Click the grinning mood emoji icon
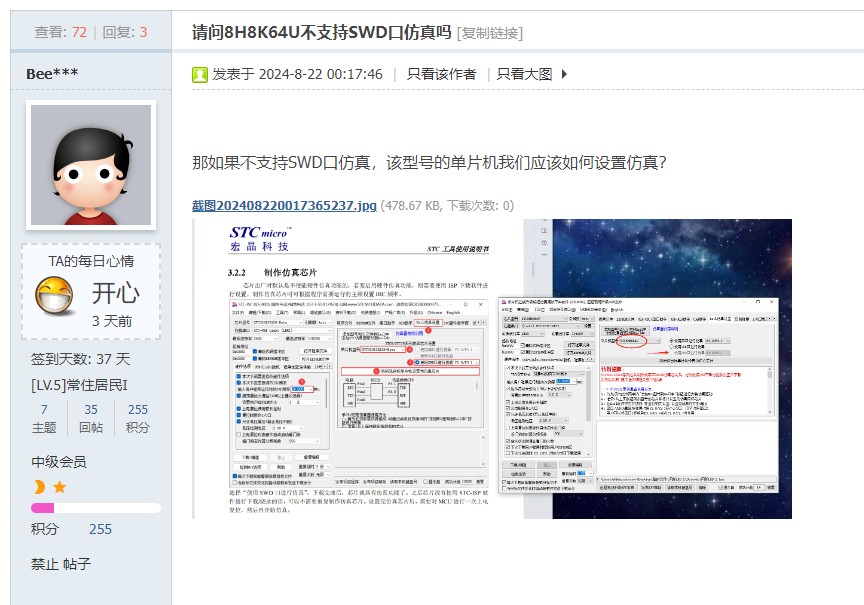This screenshot has height=605, width=864. click(x=54, y=295)
